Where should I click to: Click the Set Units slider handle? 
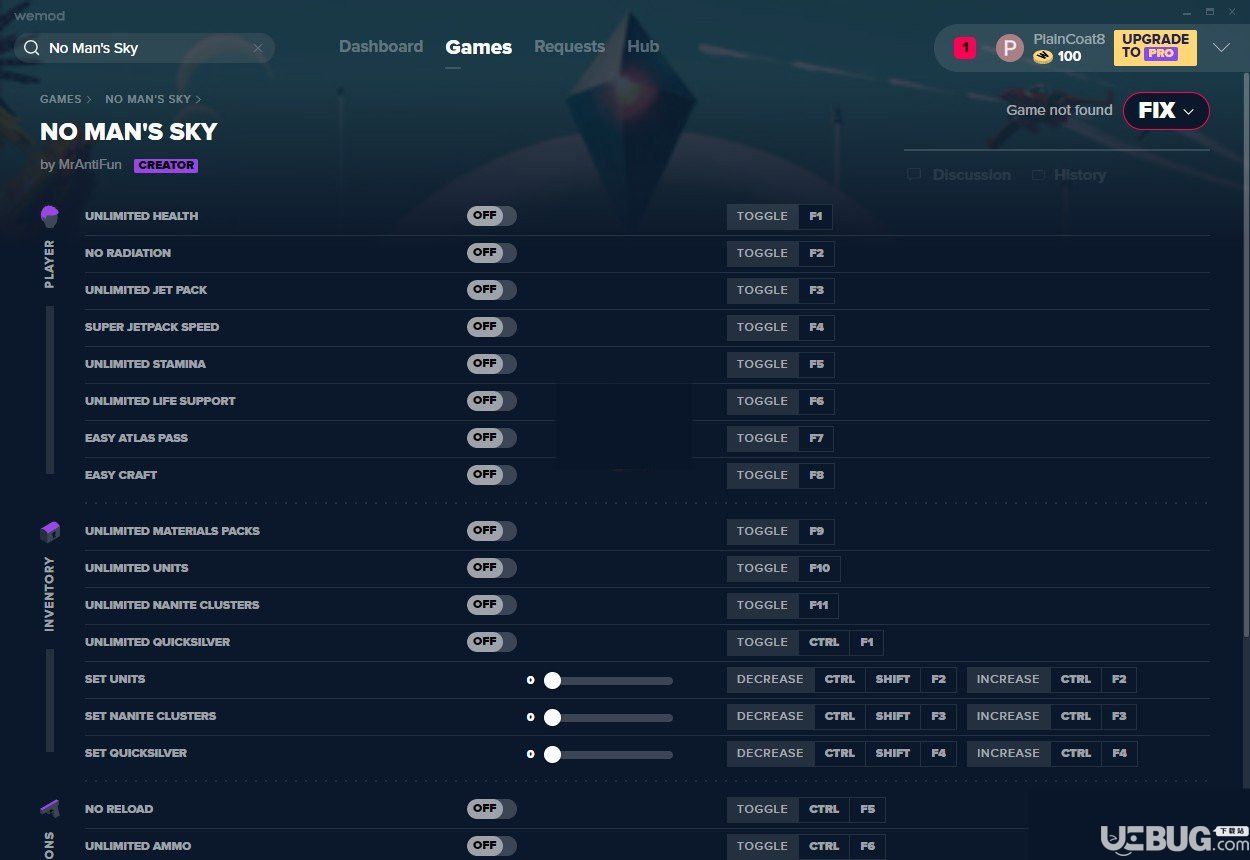tap(552, 680)
